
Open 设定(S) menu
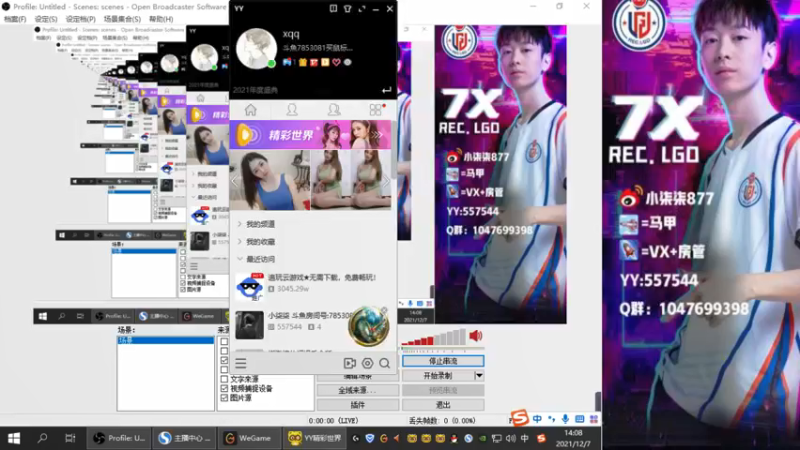tap(46, 19)
